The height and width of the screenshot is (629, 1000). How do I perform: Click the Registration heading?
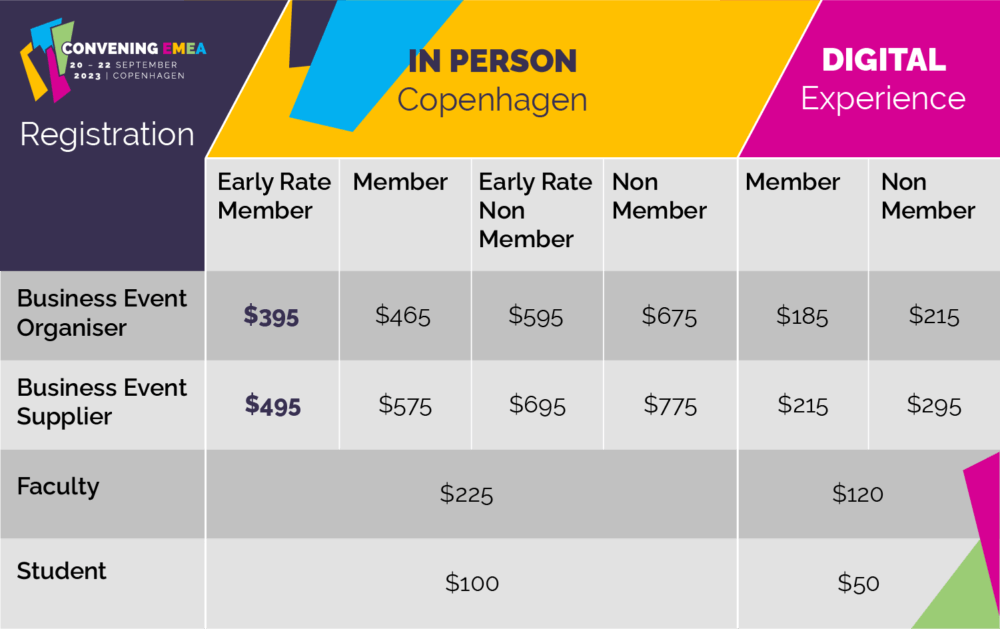pyautogui.click(x=107, y=134)
